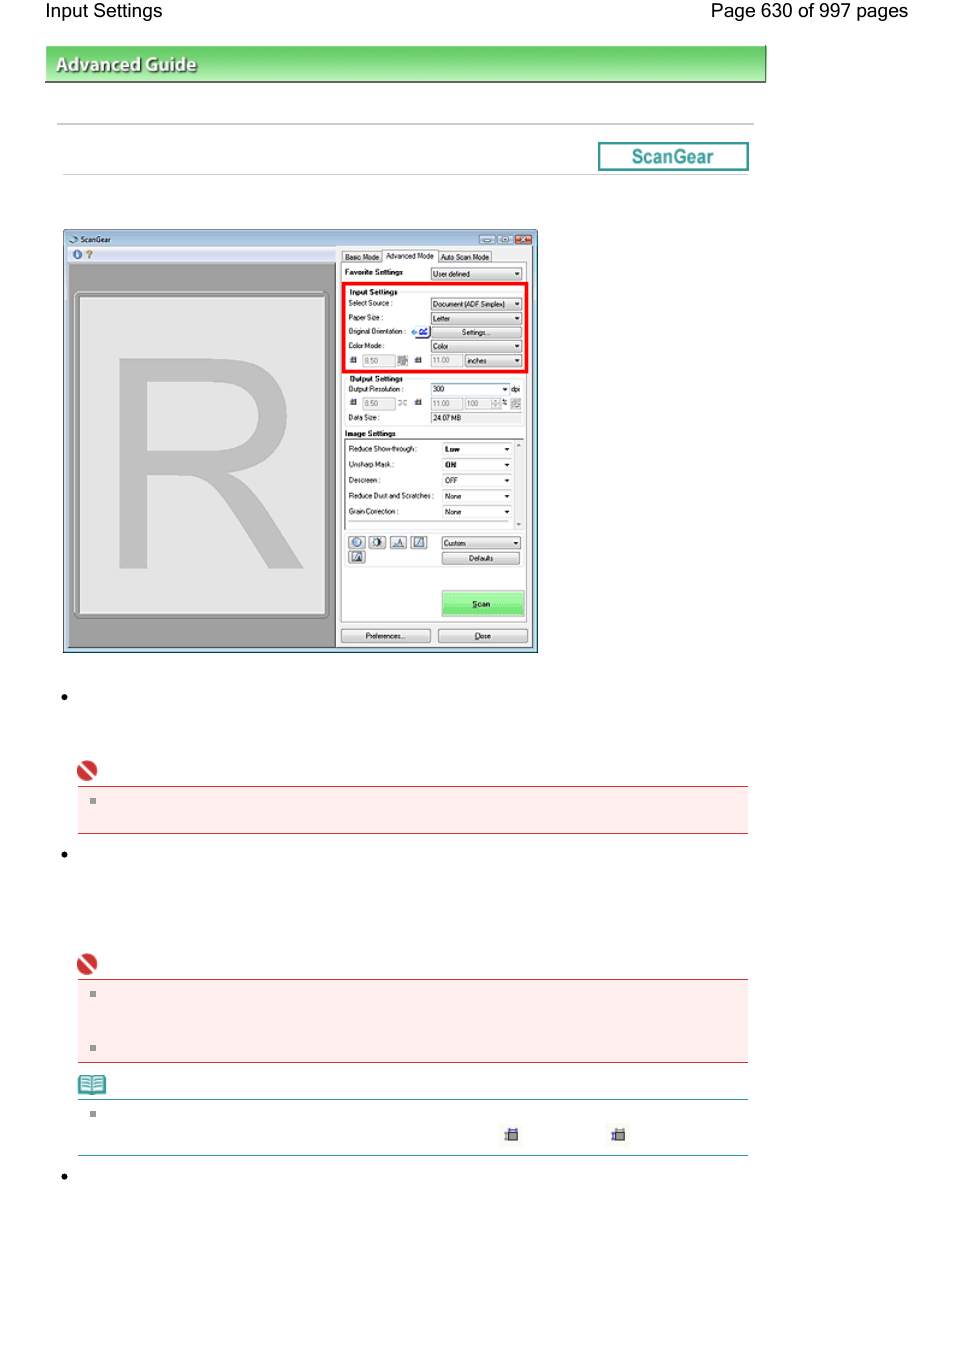Minimize the ScanGear window

click(x=487, y=240)
